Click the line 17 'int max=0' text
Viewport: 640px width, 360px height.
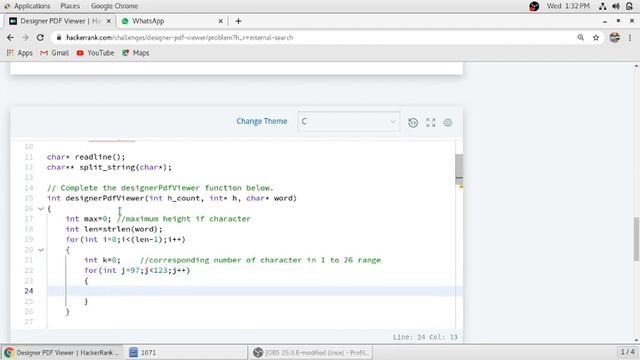point(88,219)
